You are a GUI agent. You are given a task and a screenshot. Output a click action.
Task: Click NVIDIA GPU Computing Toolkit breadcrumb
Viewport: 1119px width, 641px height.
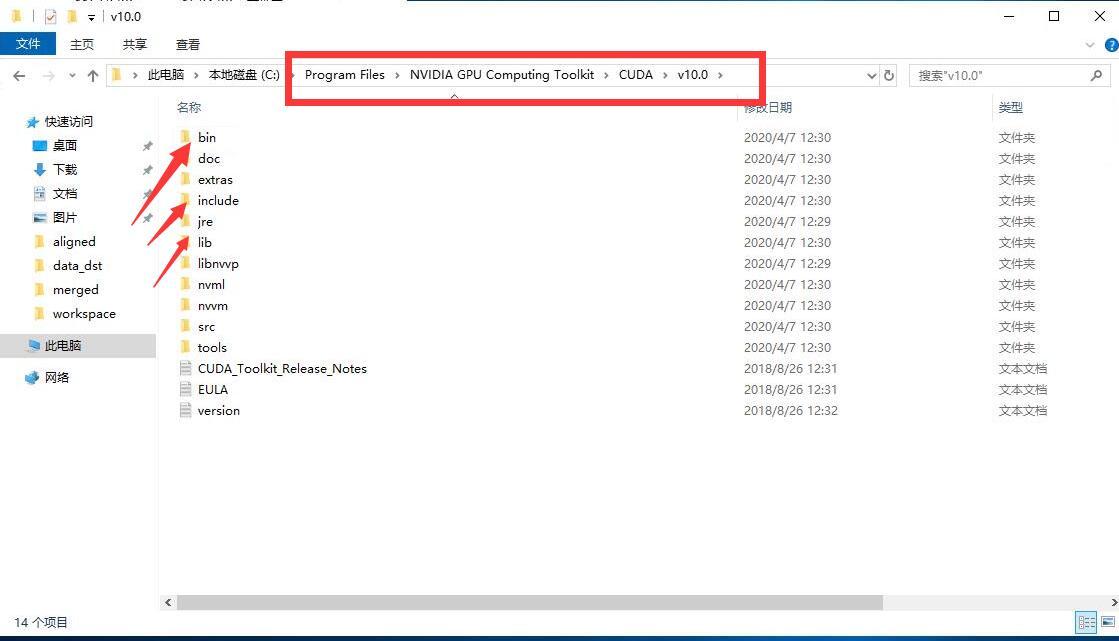pyautogui.click(x=502, y=74)
